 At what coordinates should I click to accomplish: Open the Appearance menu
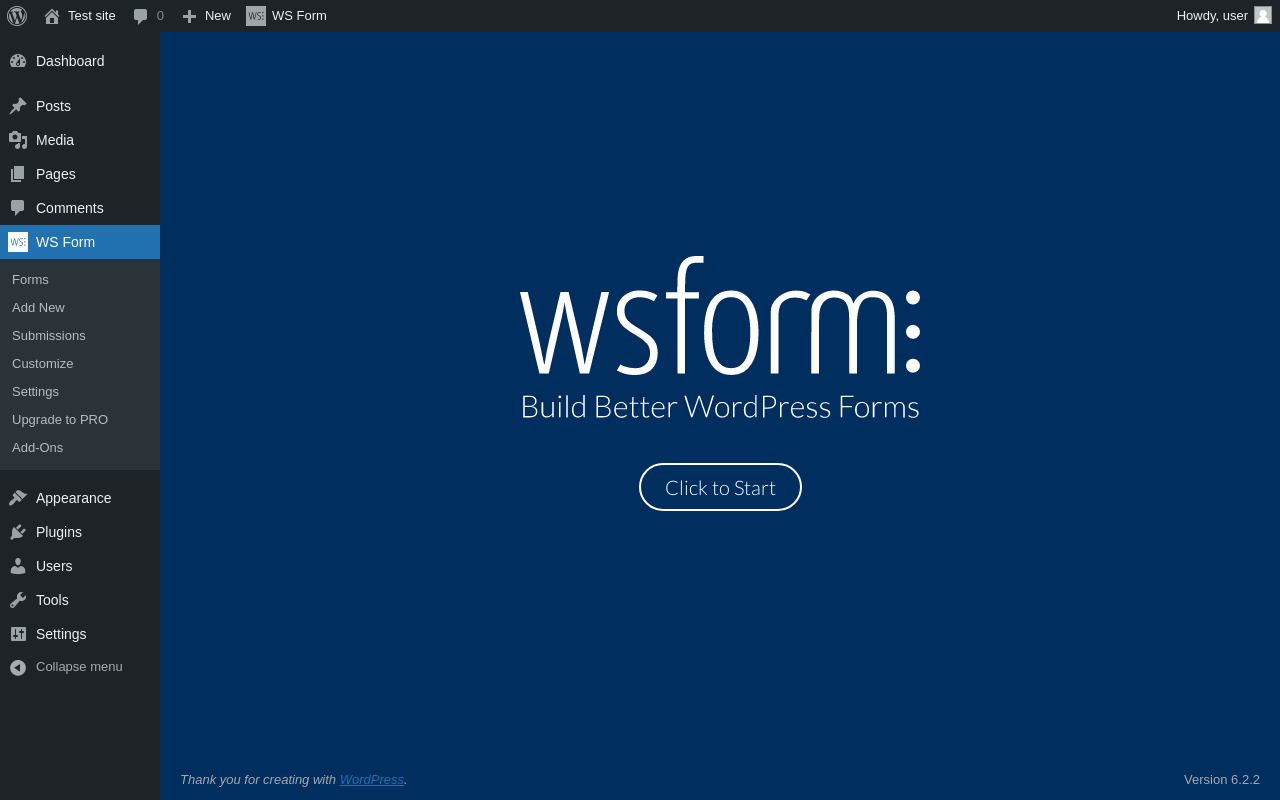(x=80, y=498)
